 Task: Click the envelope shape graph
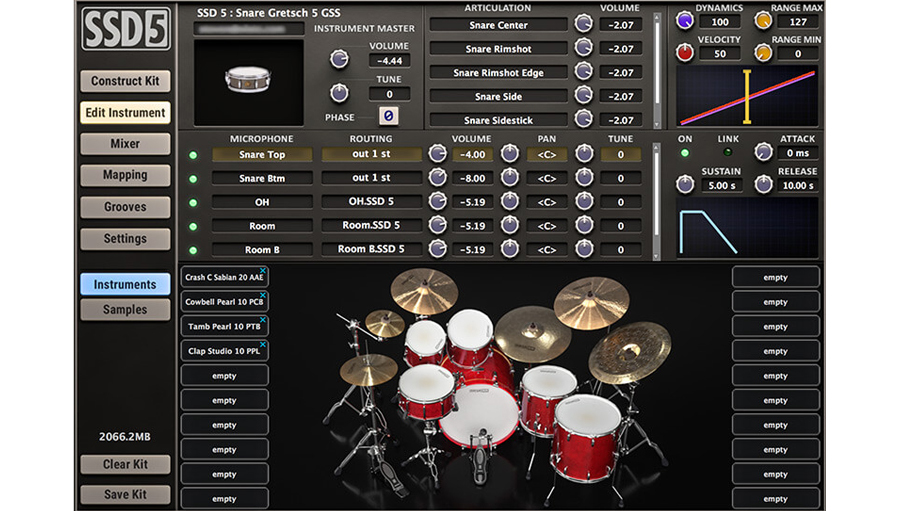(747, 228)
